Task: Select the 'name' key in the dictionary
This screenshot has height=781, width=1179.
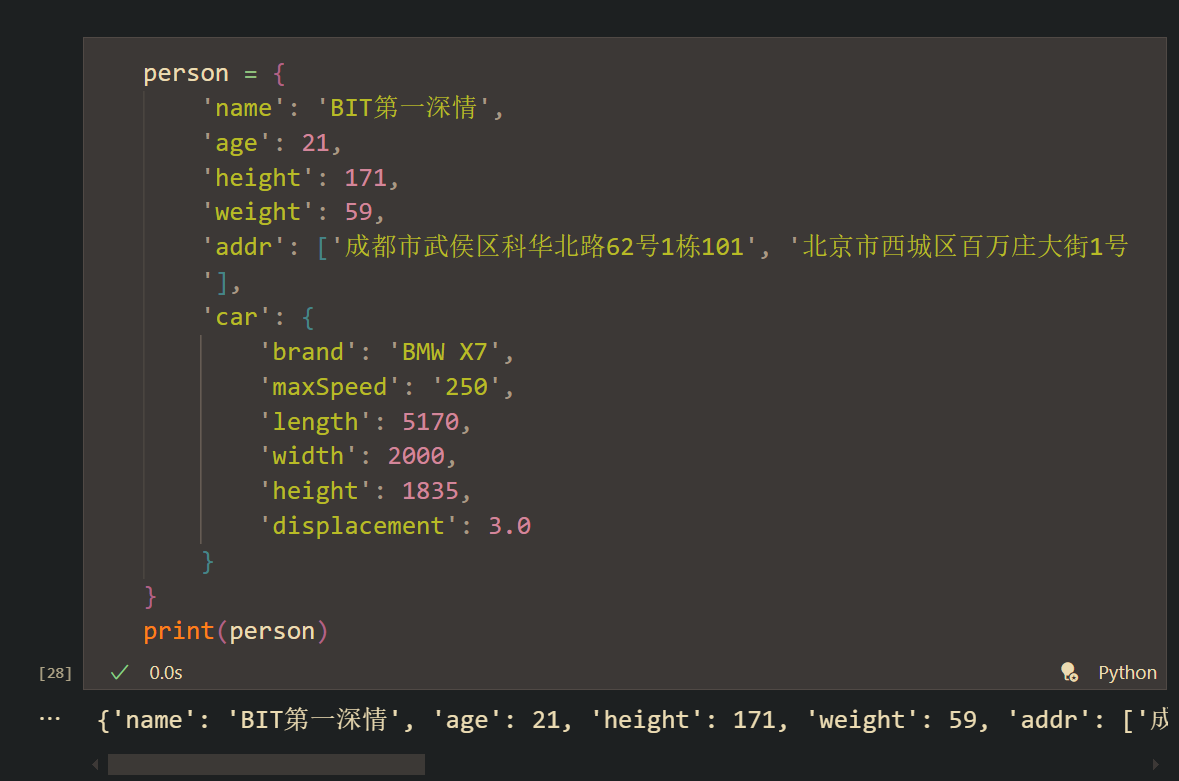Action: pyautogui.click(x=243, y=107)
